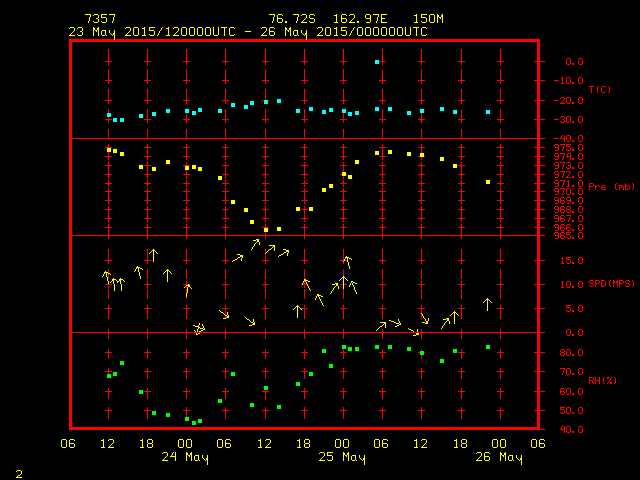Click the SPD(MPS) wind speed label
640x480 pixels.
click(611, 284)
